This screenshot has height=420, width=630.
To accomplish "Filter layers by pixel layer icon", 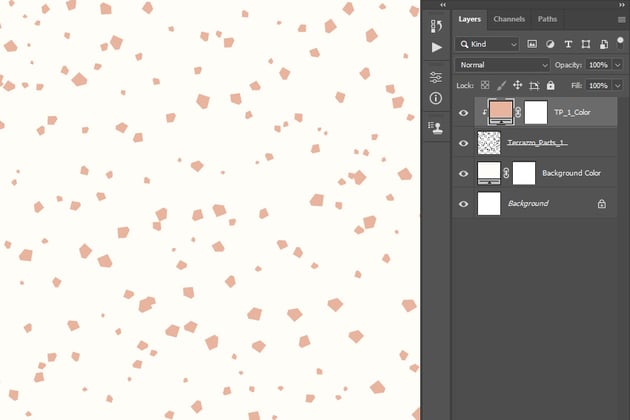I will click(532, 44).
